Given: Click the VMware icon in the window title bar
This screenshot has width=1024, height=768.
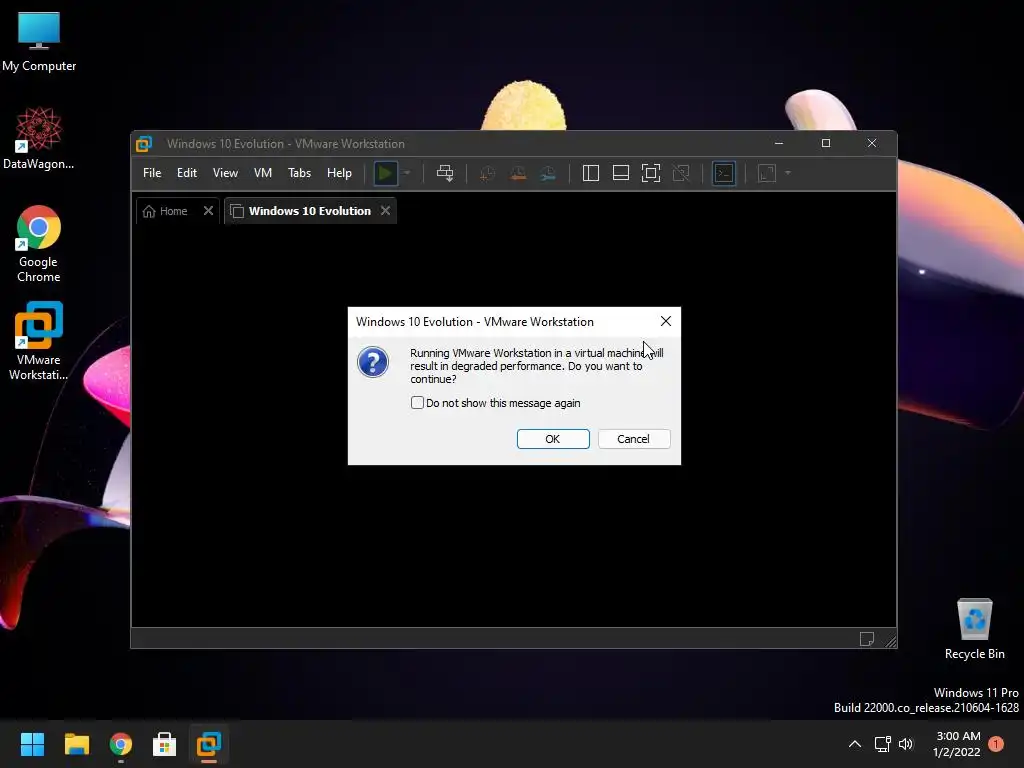Looking at the screenshot, I should pyautogui.click(x=144, y=144).
